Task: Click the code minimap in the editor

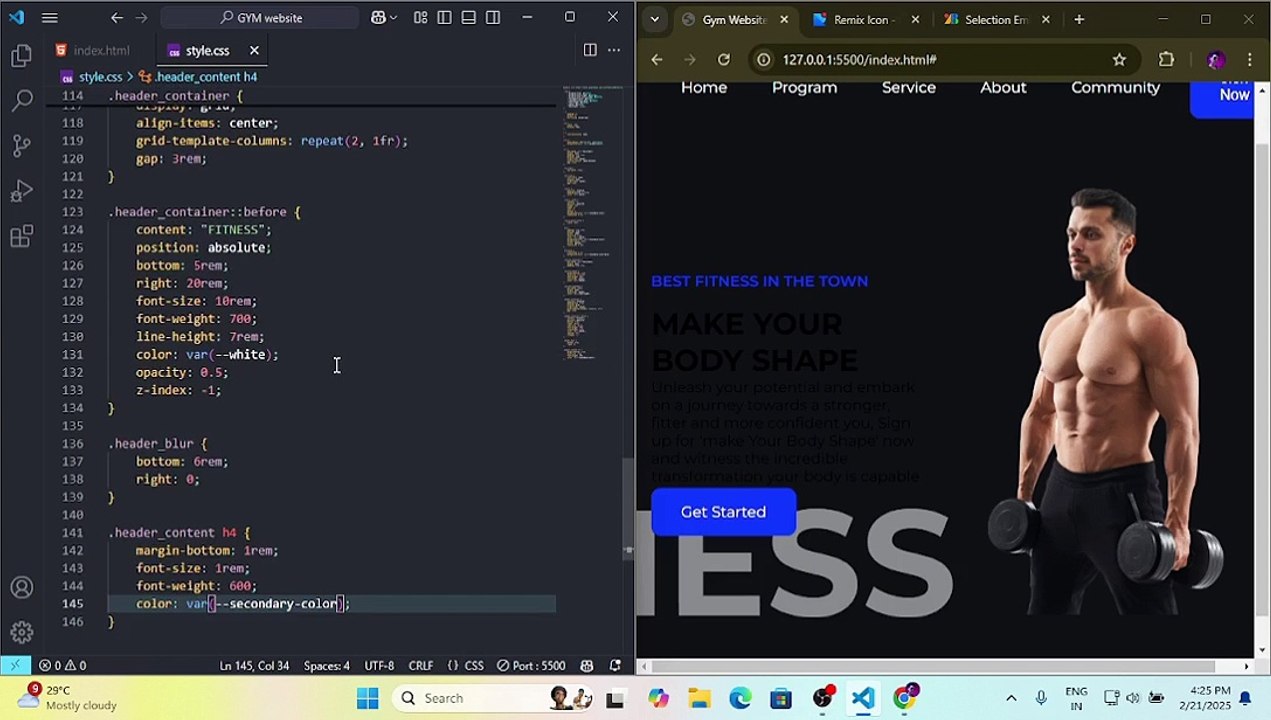Action: tap(592, 222)
